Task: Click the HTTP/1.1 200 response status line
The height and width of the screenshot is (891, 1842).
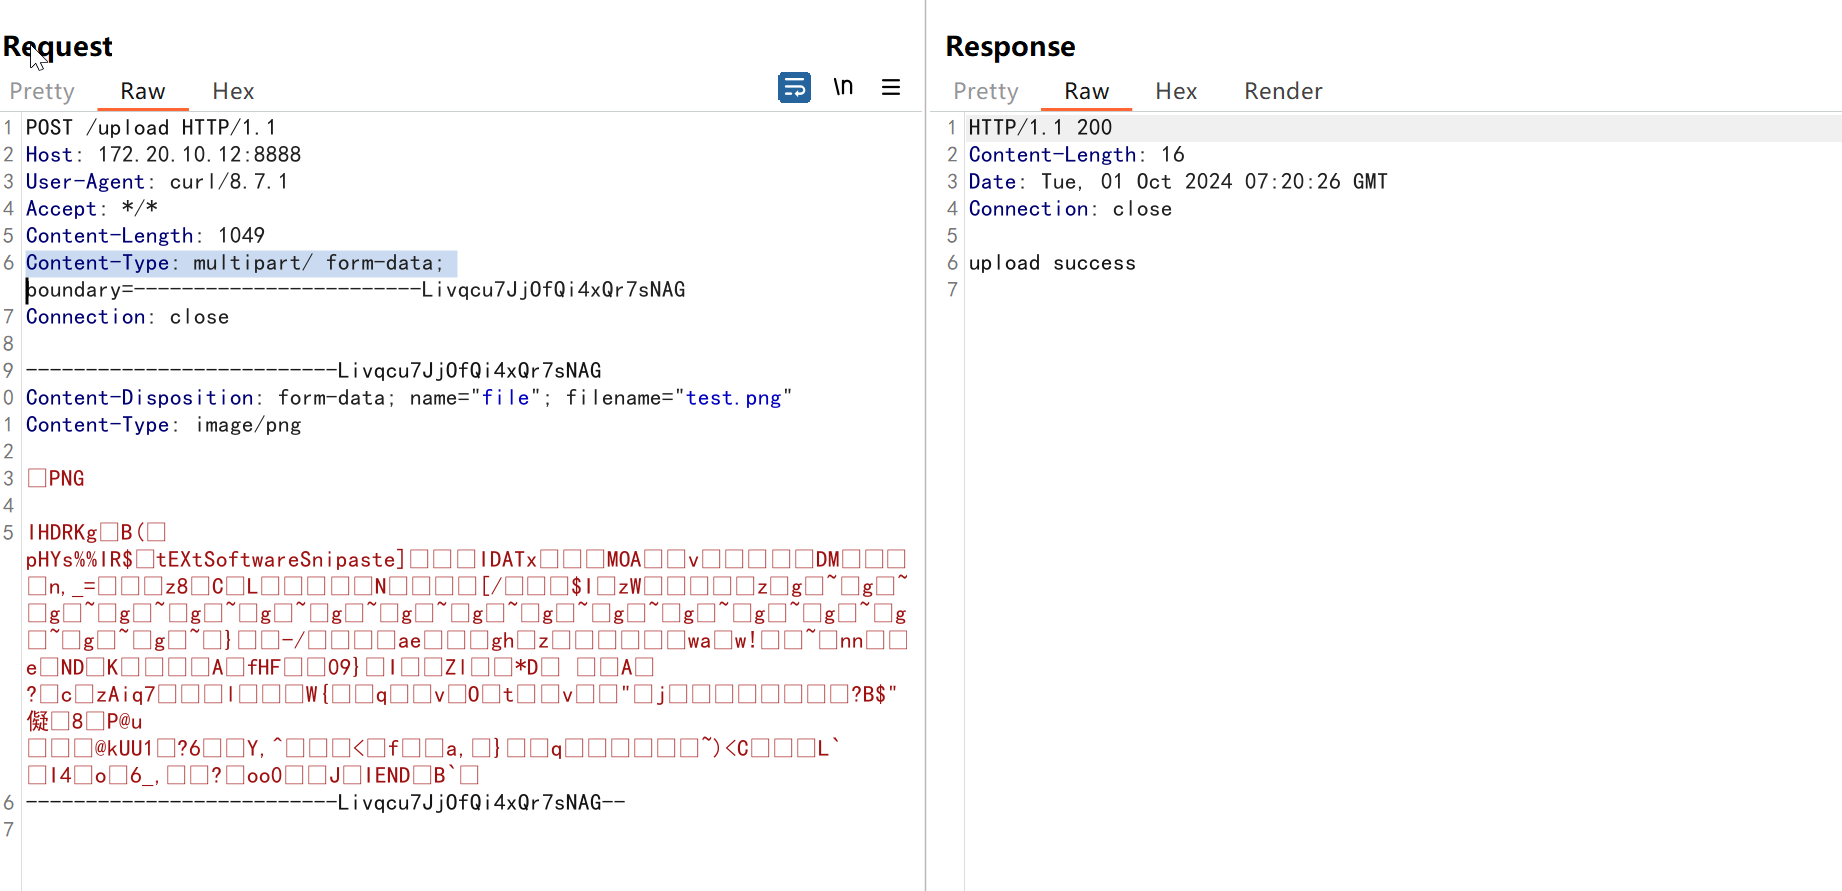Action: click(1040, 128)
